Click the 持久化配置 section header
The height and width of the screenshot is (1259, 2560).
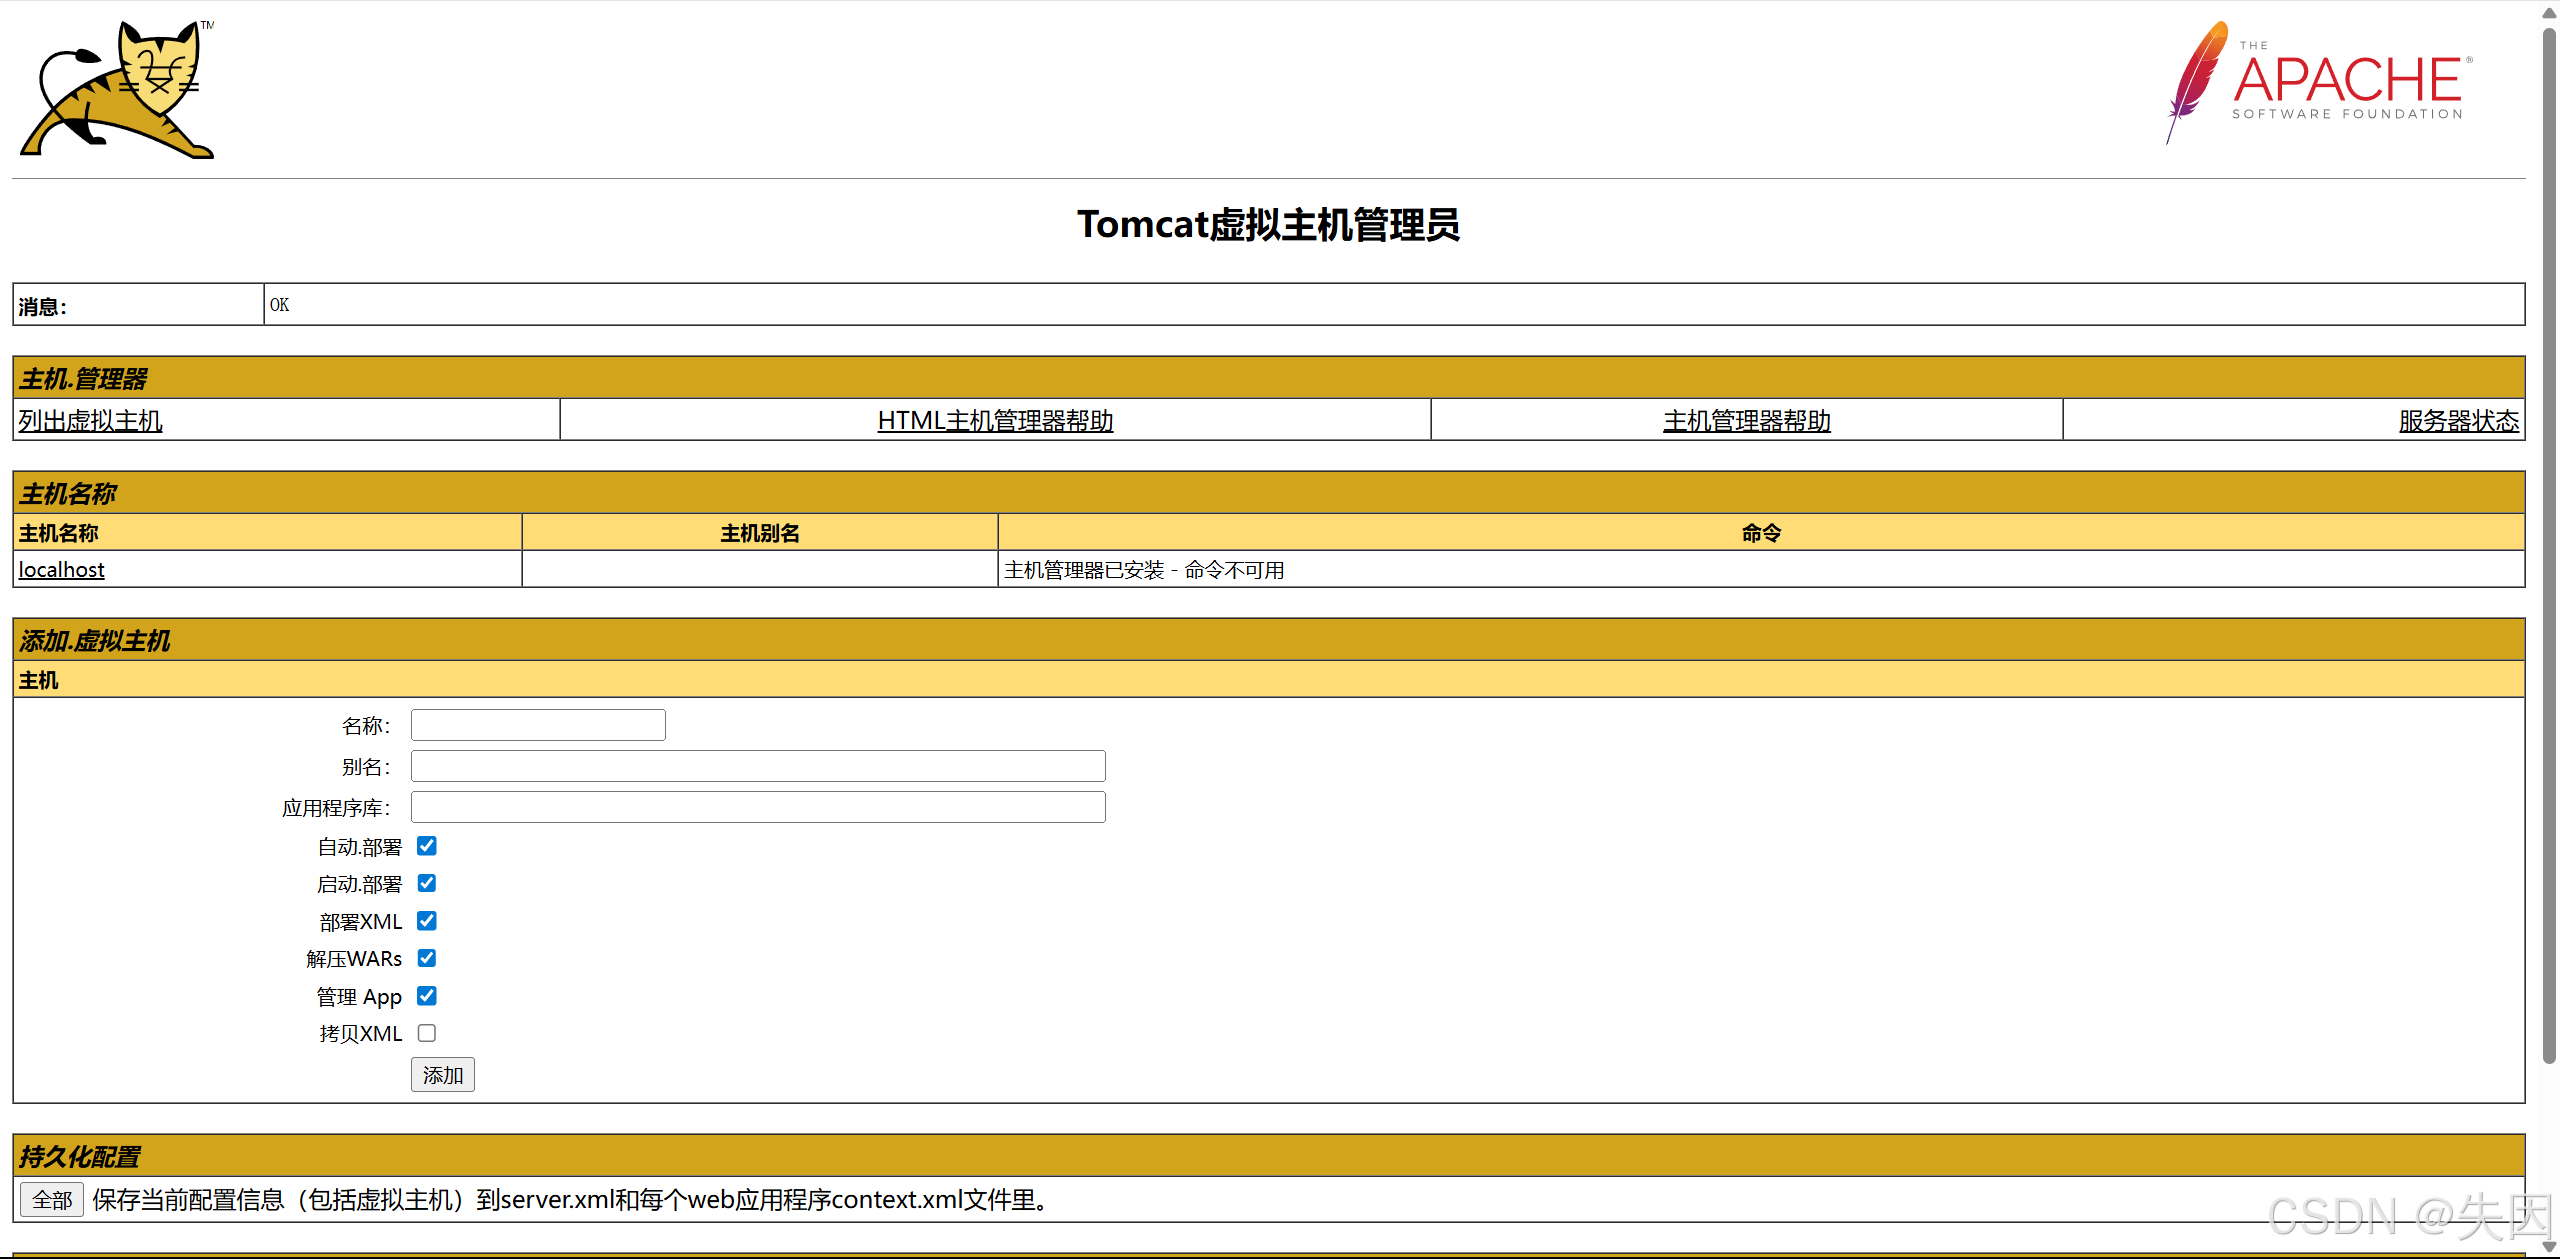coord(1269,1156)
